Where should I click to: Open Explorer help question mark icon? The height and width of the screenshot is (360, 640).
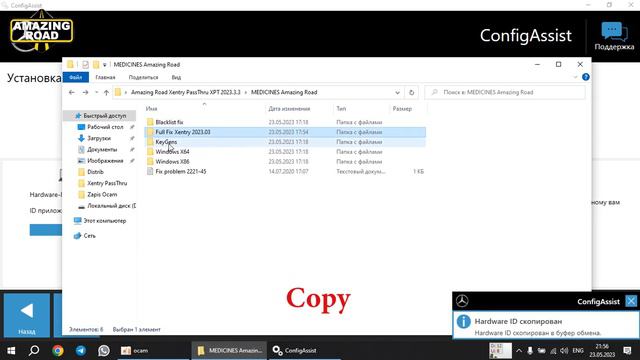coord(586,77)
